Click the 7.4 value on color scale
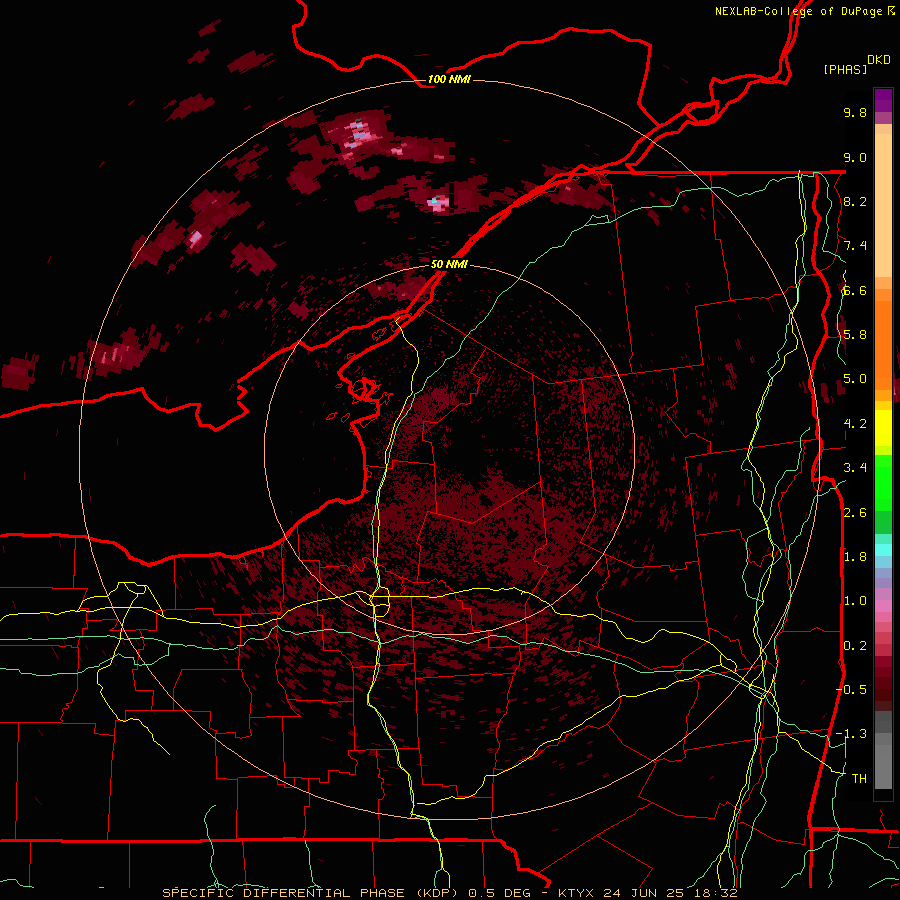Screen dimensions: 900x900 pos(855,246)
